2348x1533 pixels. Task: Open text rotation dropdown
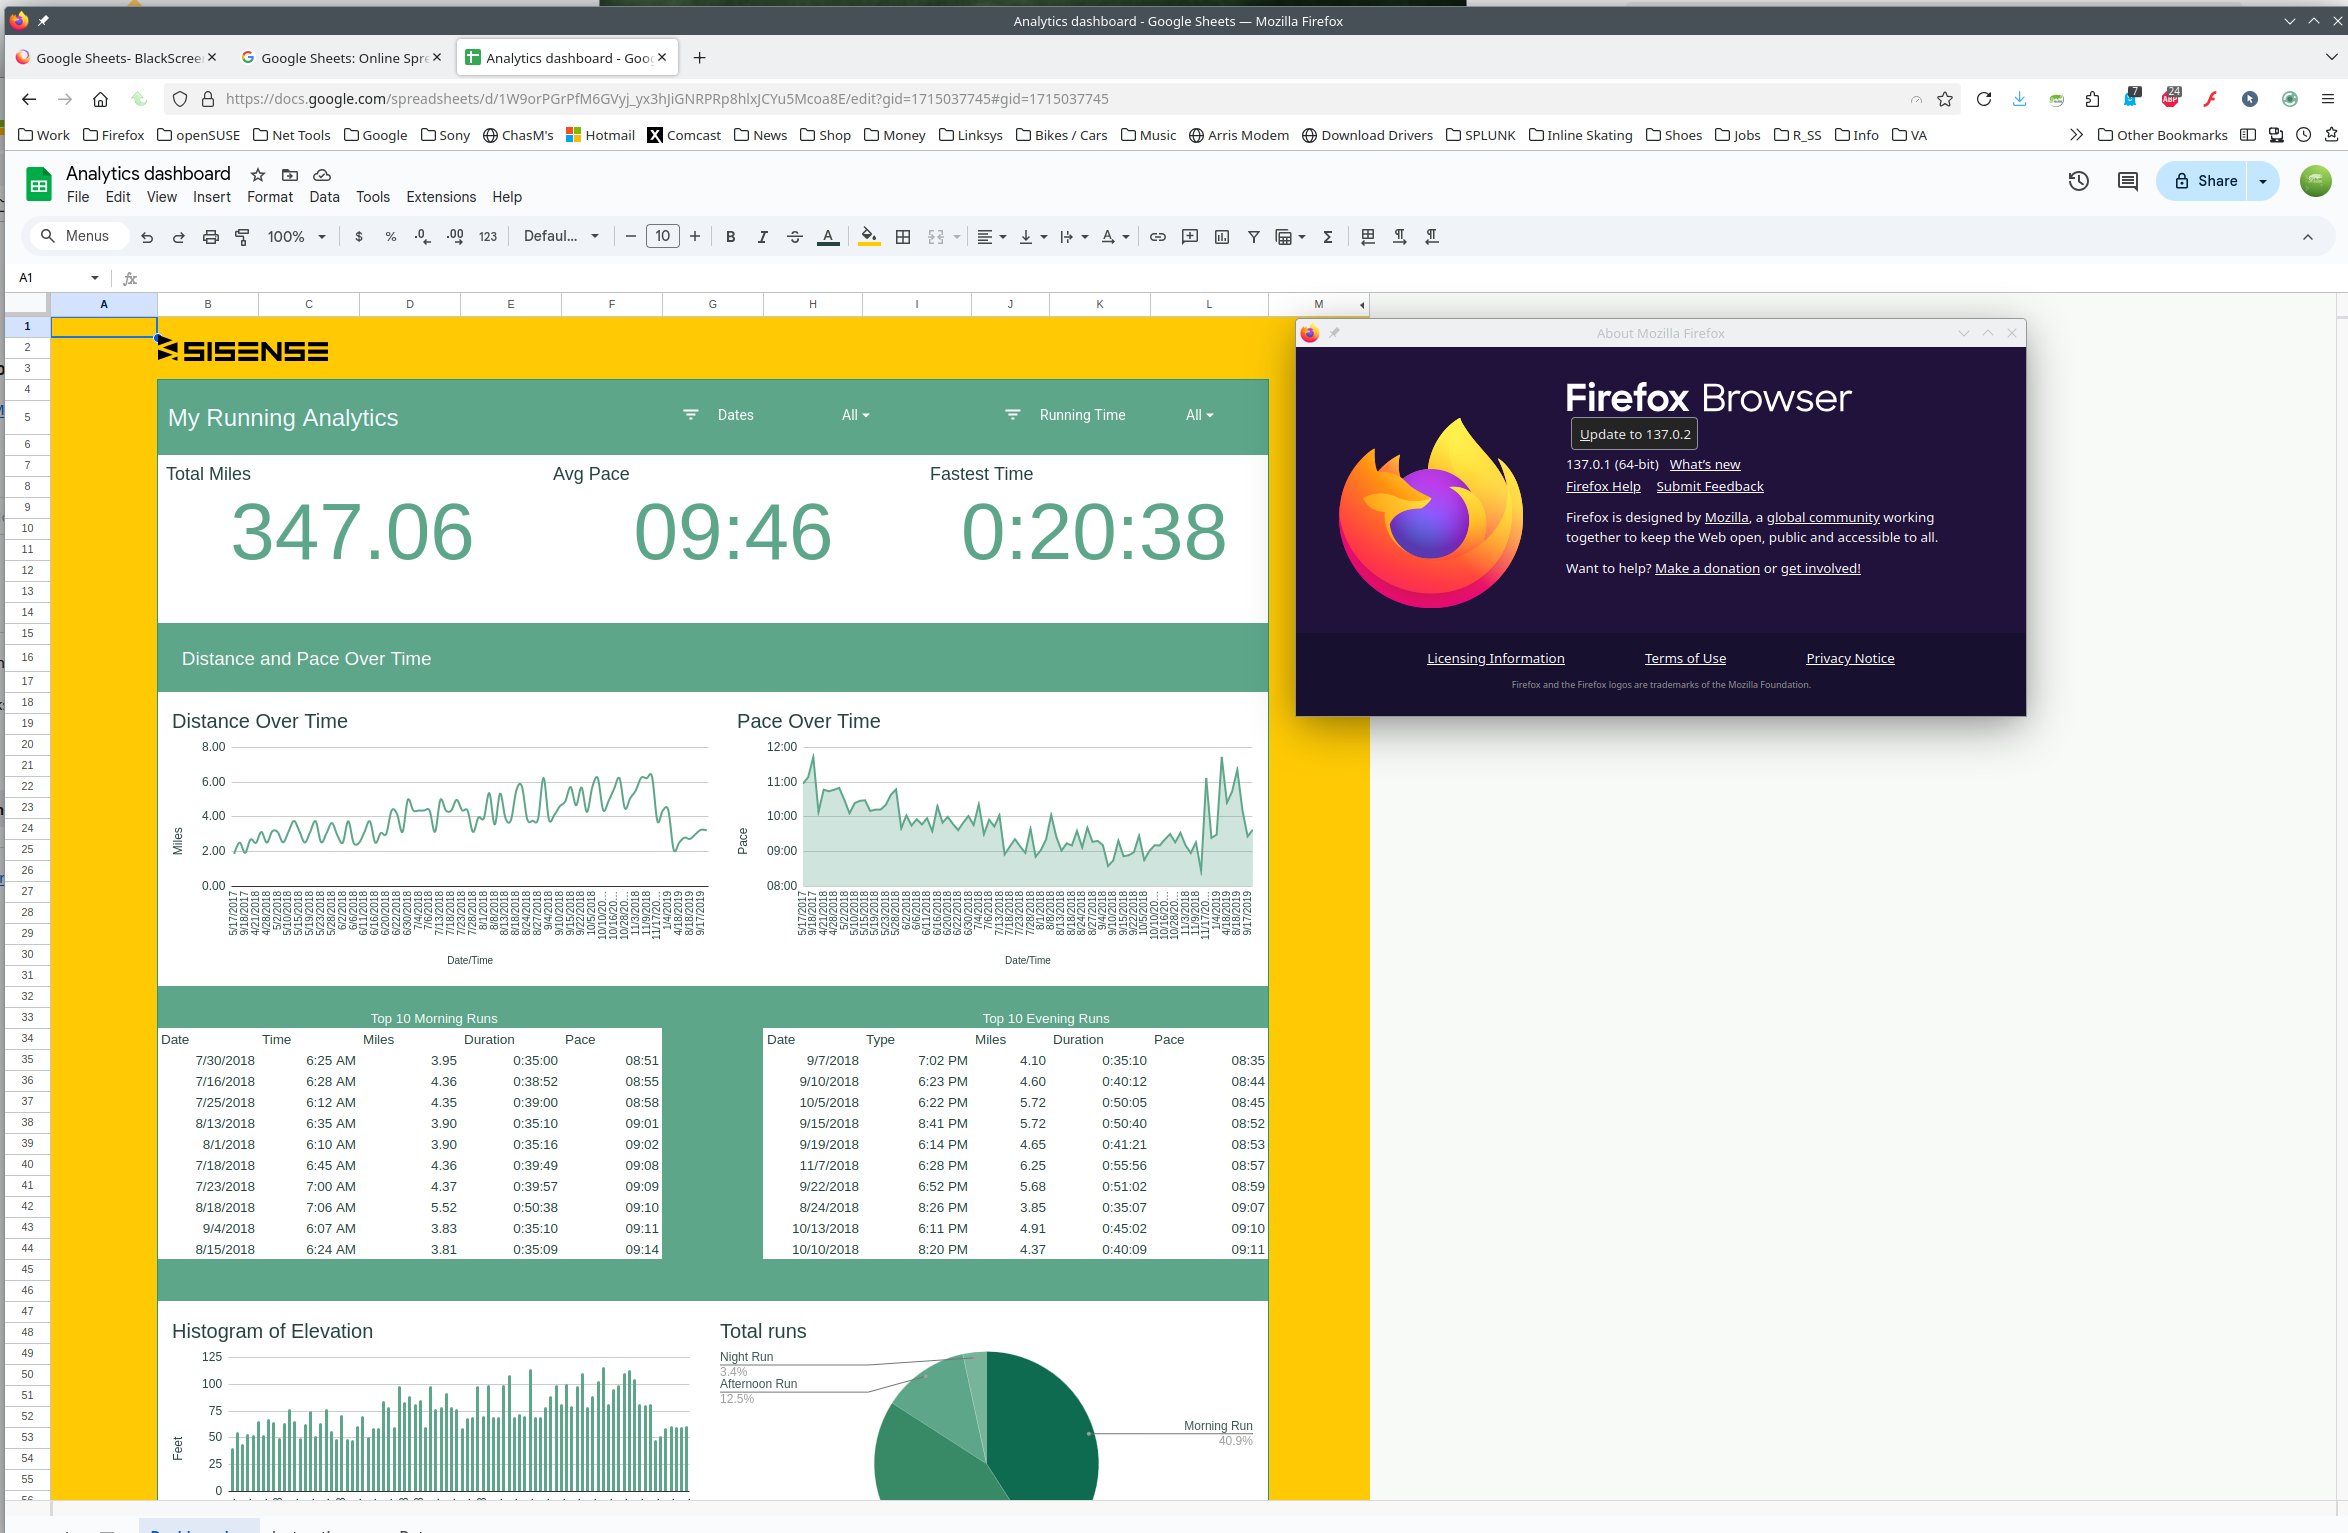[x=1115, y=237]
